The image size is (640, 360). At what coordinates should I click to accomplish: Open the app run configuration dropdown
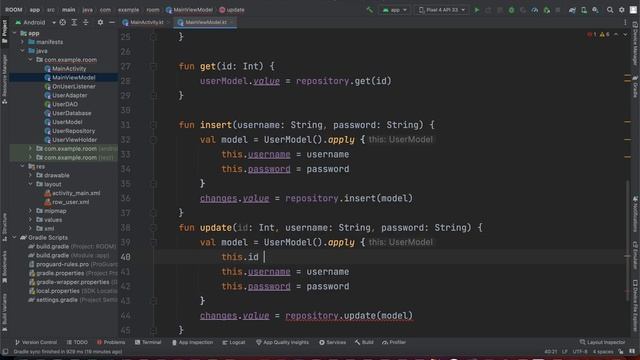(394, 10)
